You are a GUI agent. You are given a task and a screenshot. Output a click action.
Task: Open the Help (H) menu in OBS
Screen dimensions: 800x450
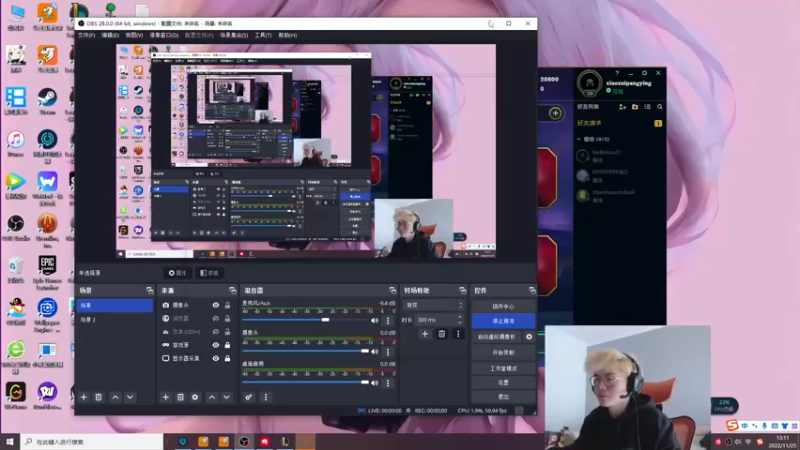tap(288, 35)
